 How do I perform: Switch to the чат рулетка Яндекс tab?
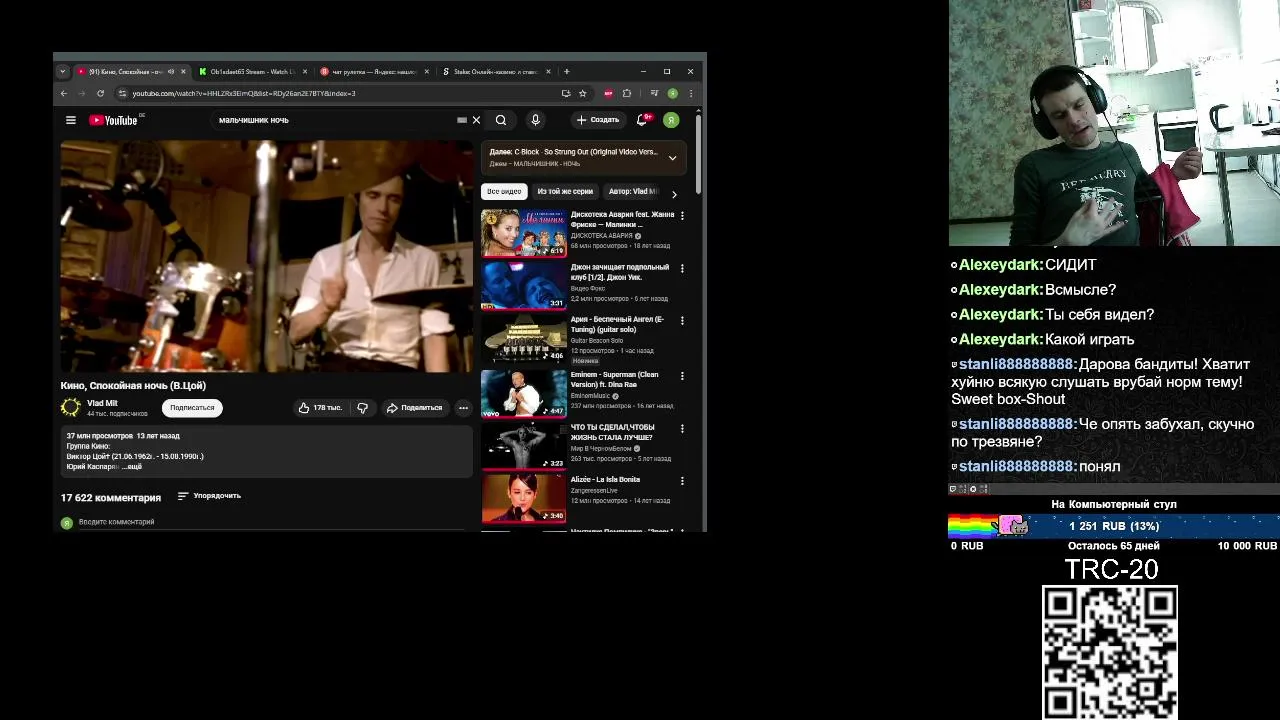coord(374,72)
